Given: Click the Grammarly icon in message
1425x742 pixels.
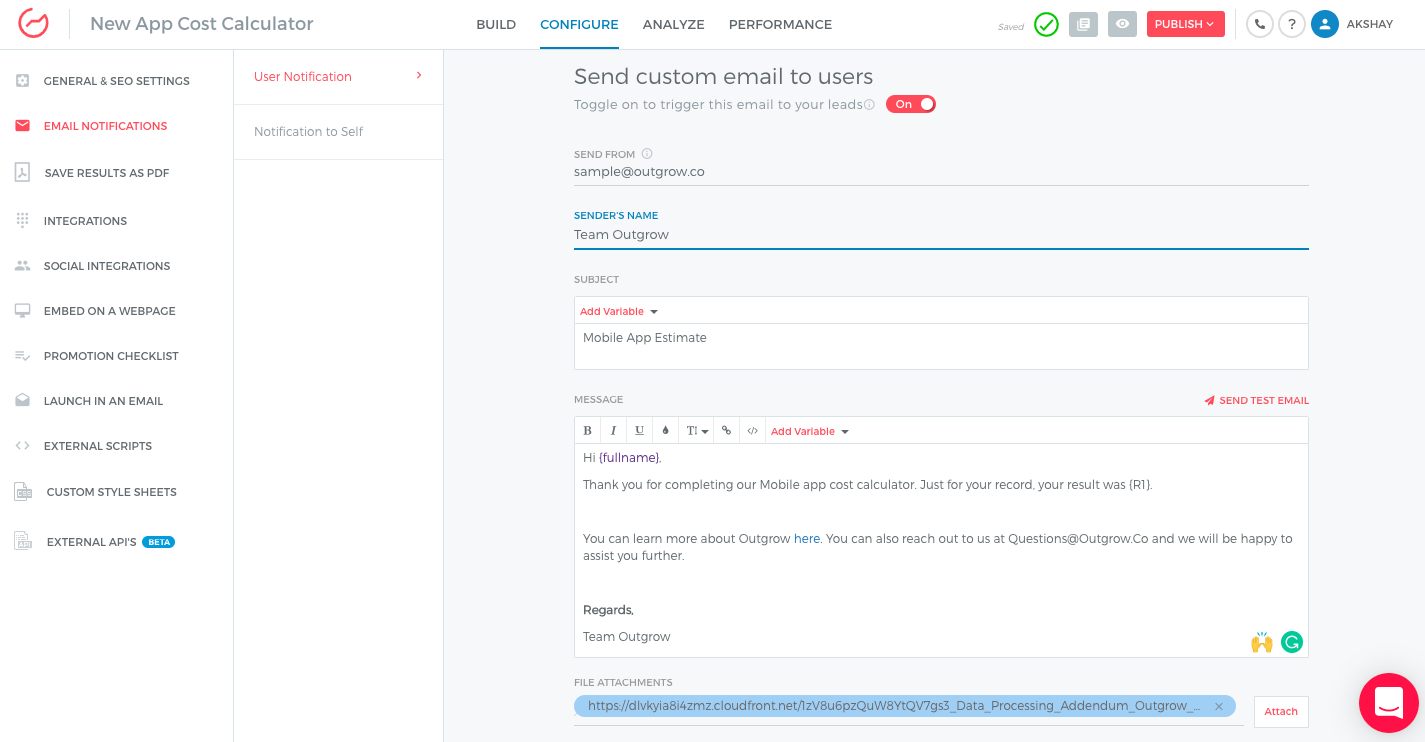Looking at the screenshot, I should point(1292,642).
